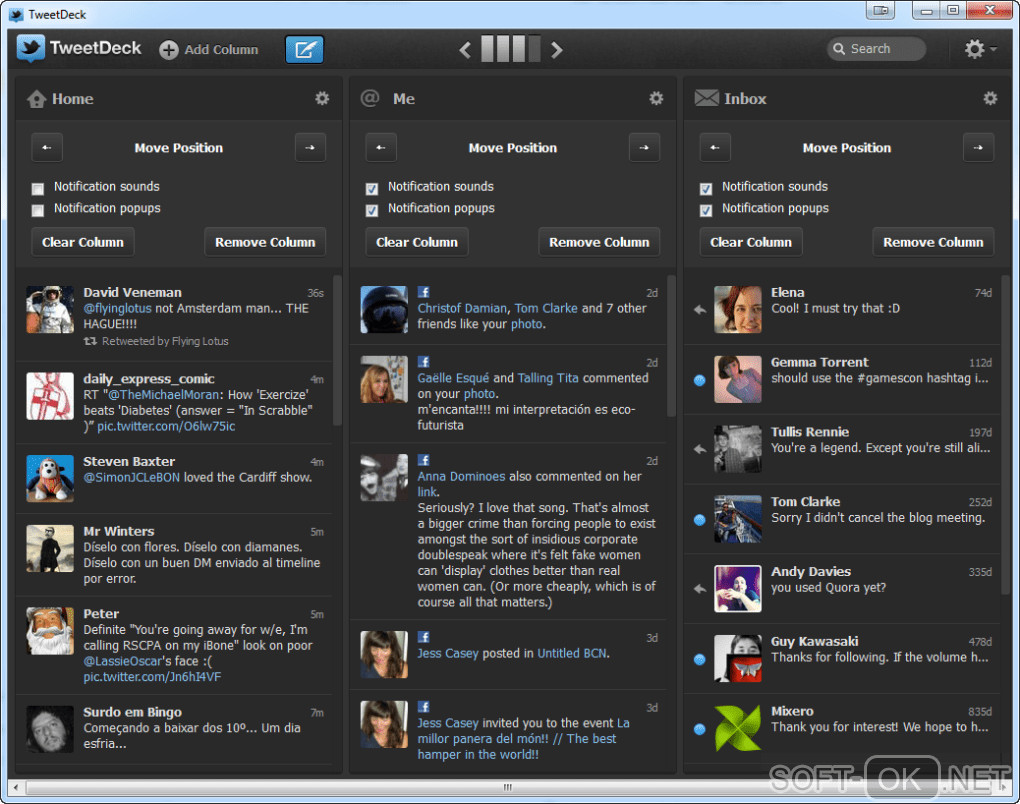Go to previous columns with left chevron
Image resolution: width=1020 pixels, height=804 pixels.
click(x=464, y=49)
